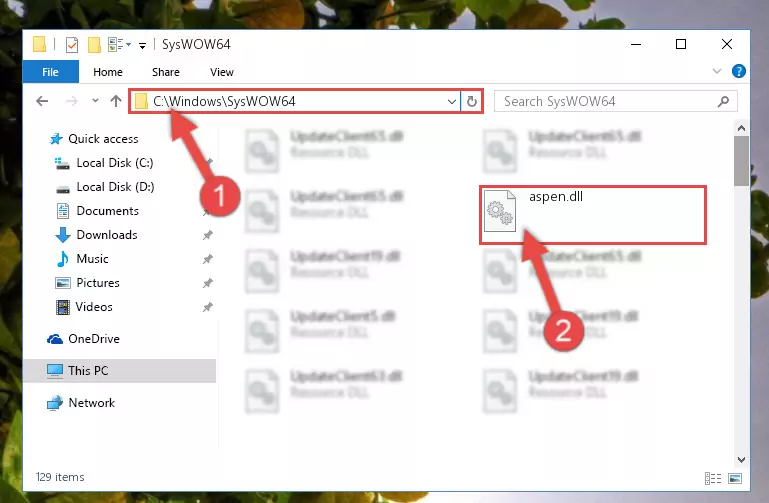This screenshot has height=503, width=769.
Task: Maximize the SysWOW64 window
Action: [x=681, y=45]
